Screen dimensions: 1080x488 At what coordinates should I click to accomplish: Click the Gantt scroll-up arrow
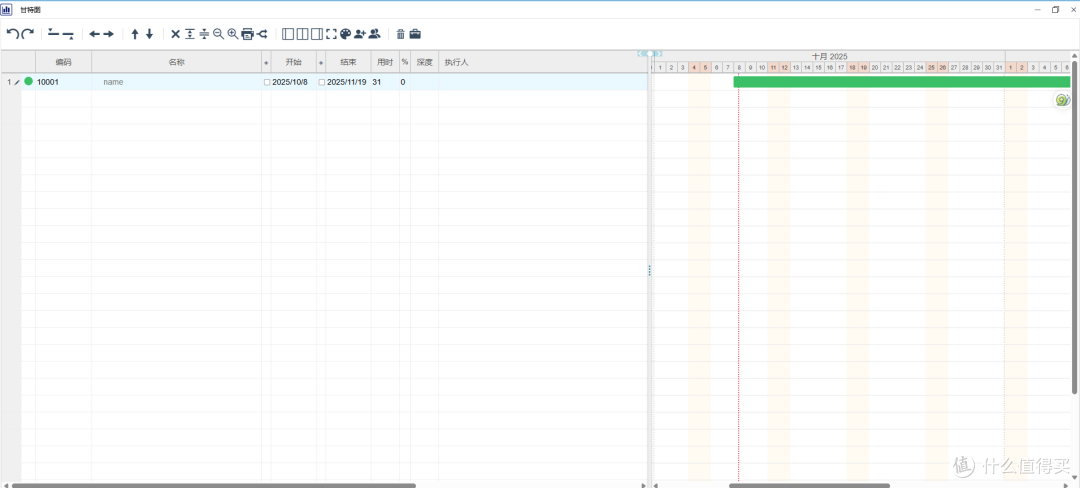pos(1074,55)
